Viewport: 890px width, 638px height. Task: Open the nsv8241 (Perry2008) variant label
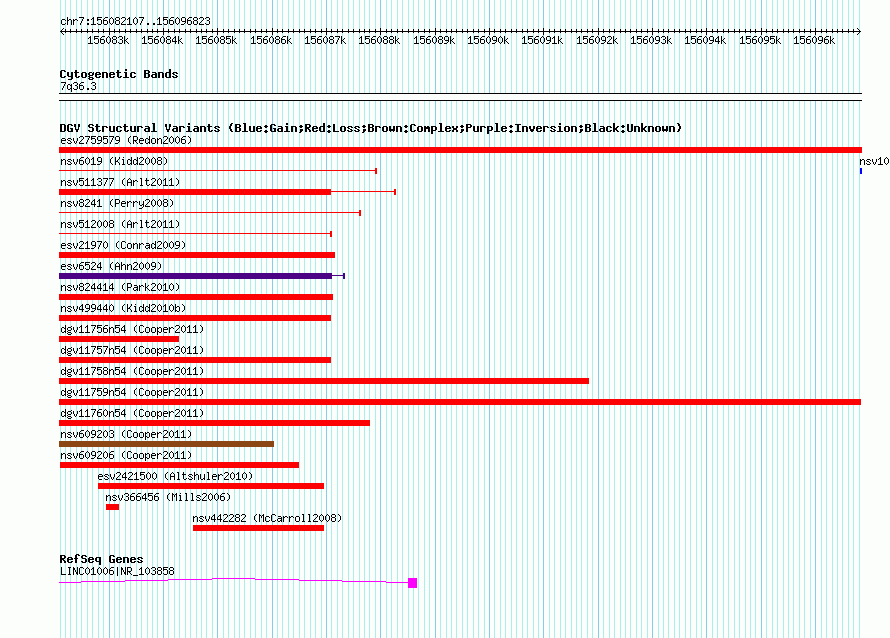[x=117, y=203]
